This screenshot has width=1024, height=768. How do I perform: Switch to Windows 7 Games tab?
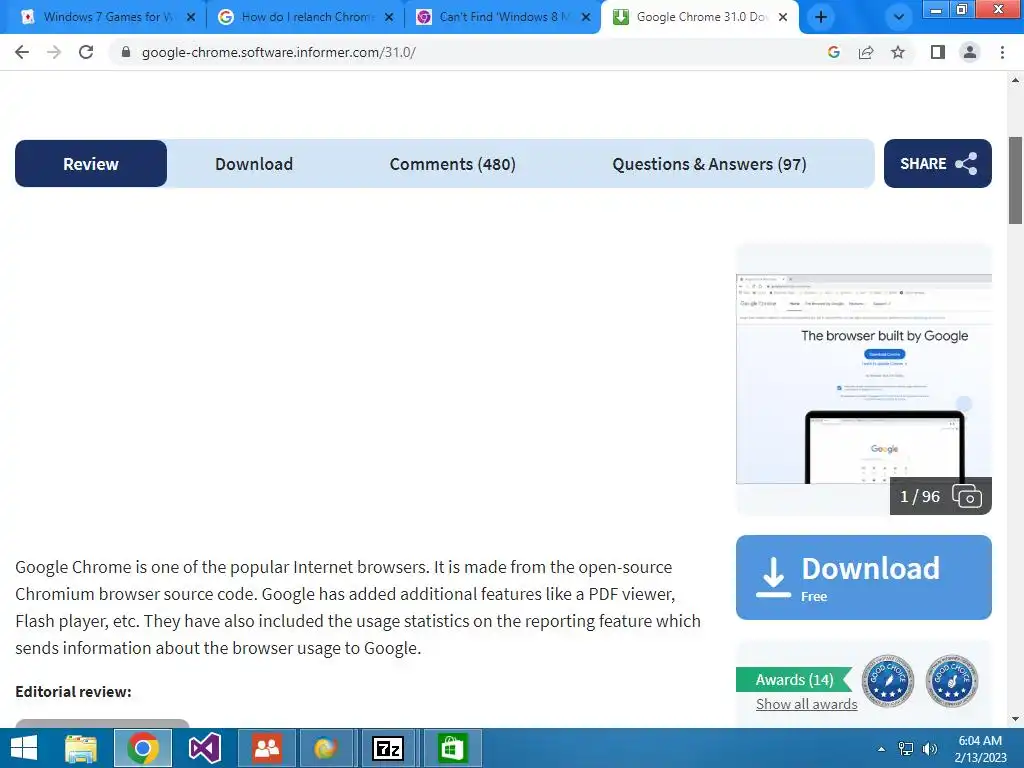(x=108, y=17)
